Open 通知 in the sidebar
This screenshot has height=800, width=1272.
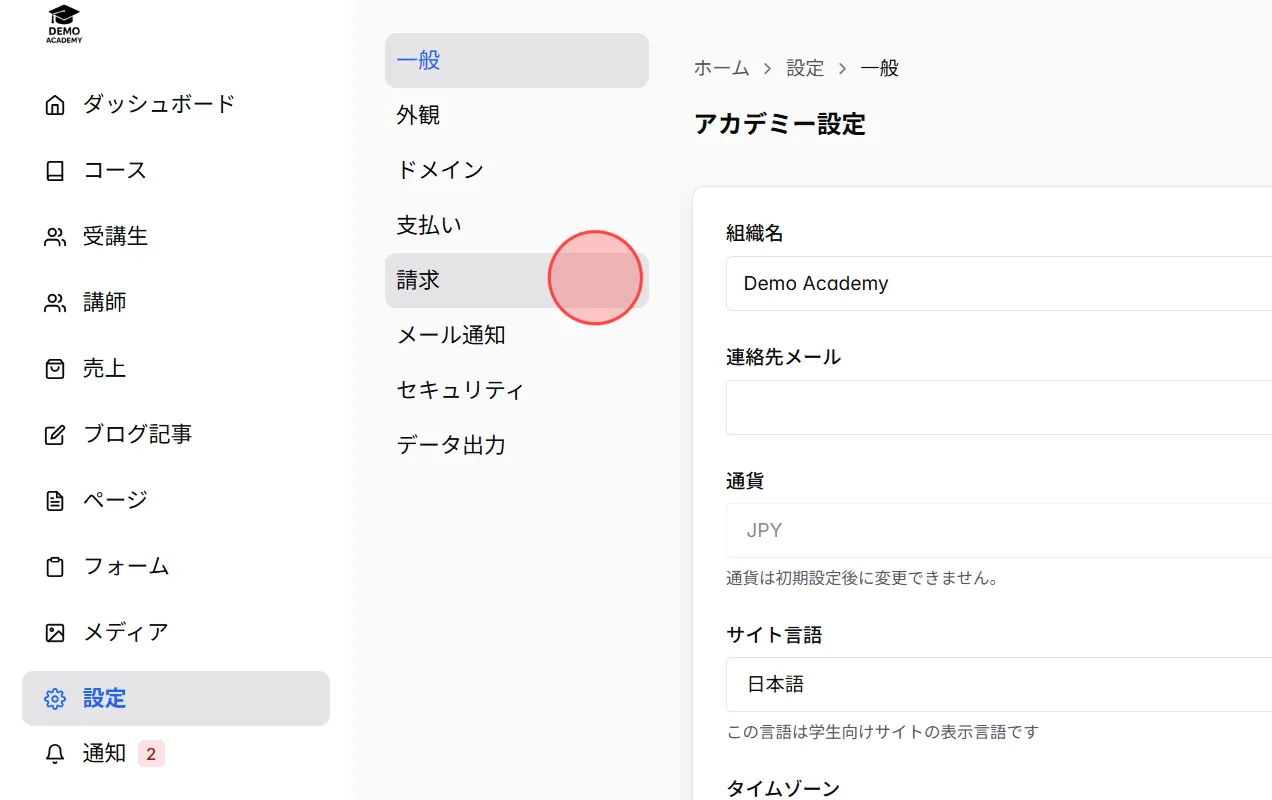176,754
